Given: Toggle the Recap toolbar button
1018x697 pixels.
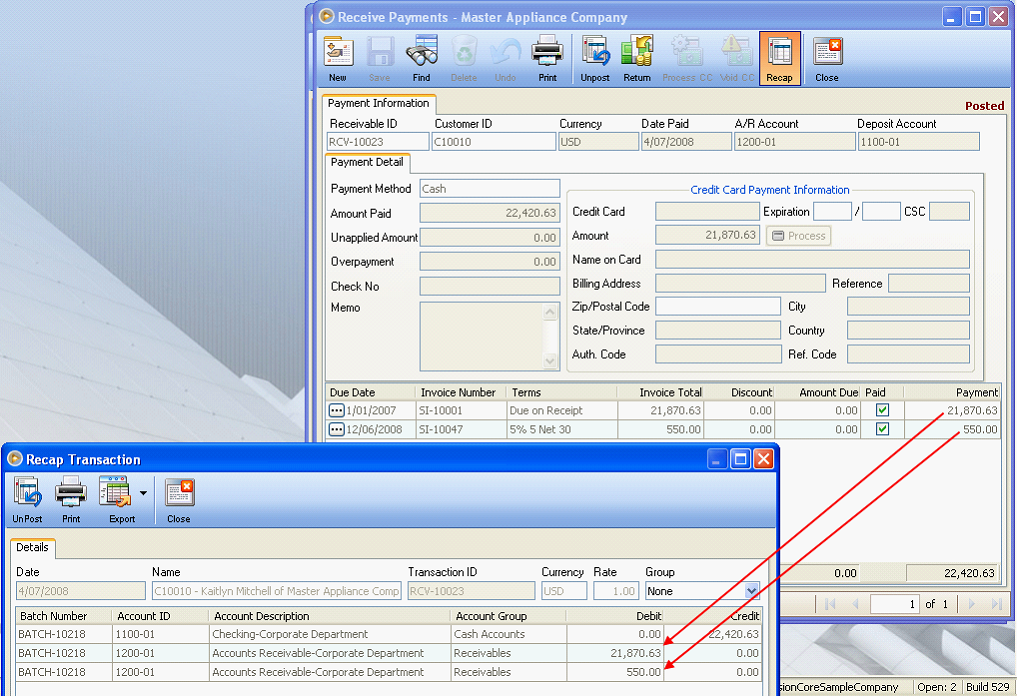Looking at the screenshot, I should [x=779, y=59].
